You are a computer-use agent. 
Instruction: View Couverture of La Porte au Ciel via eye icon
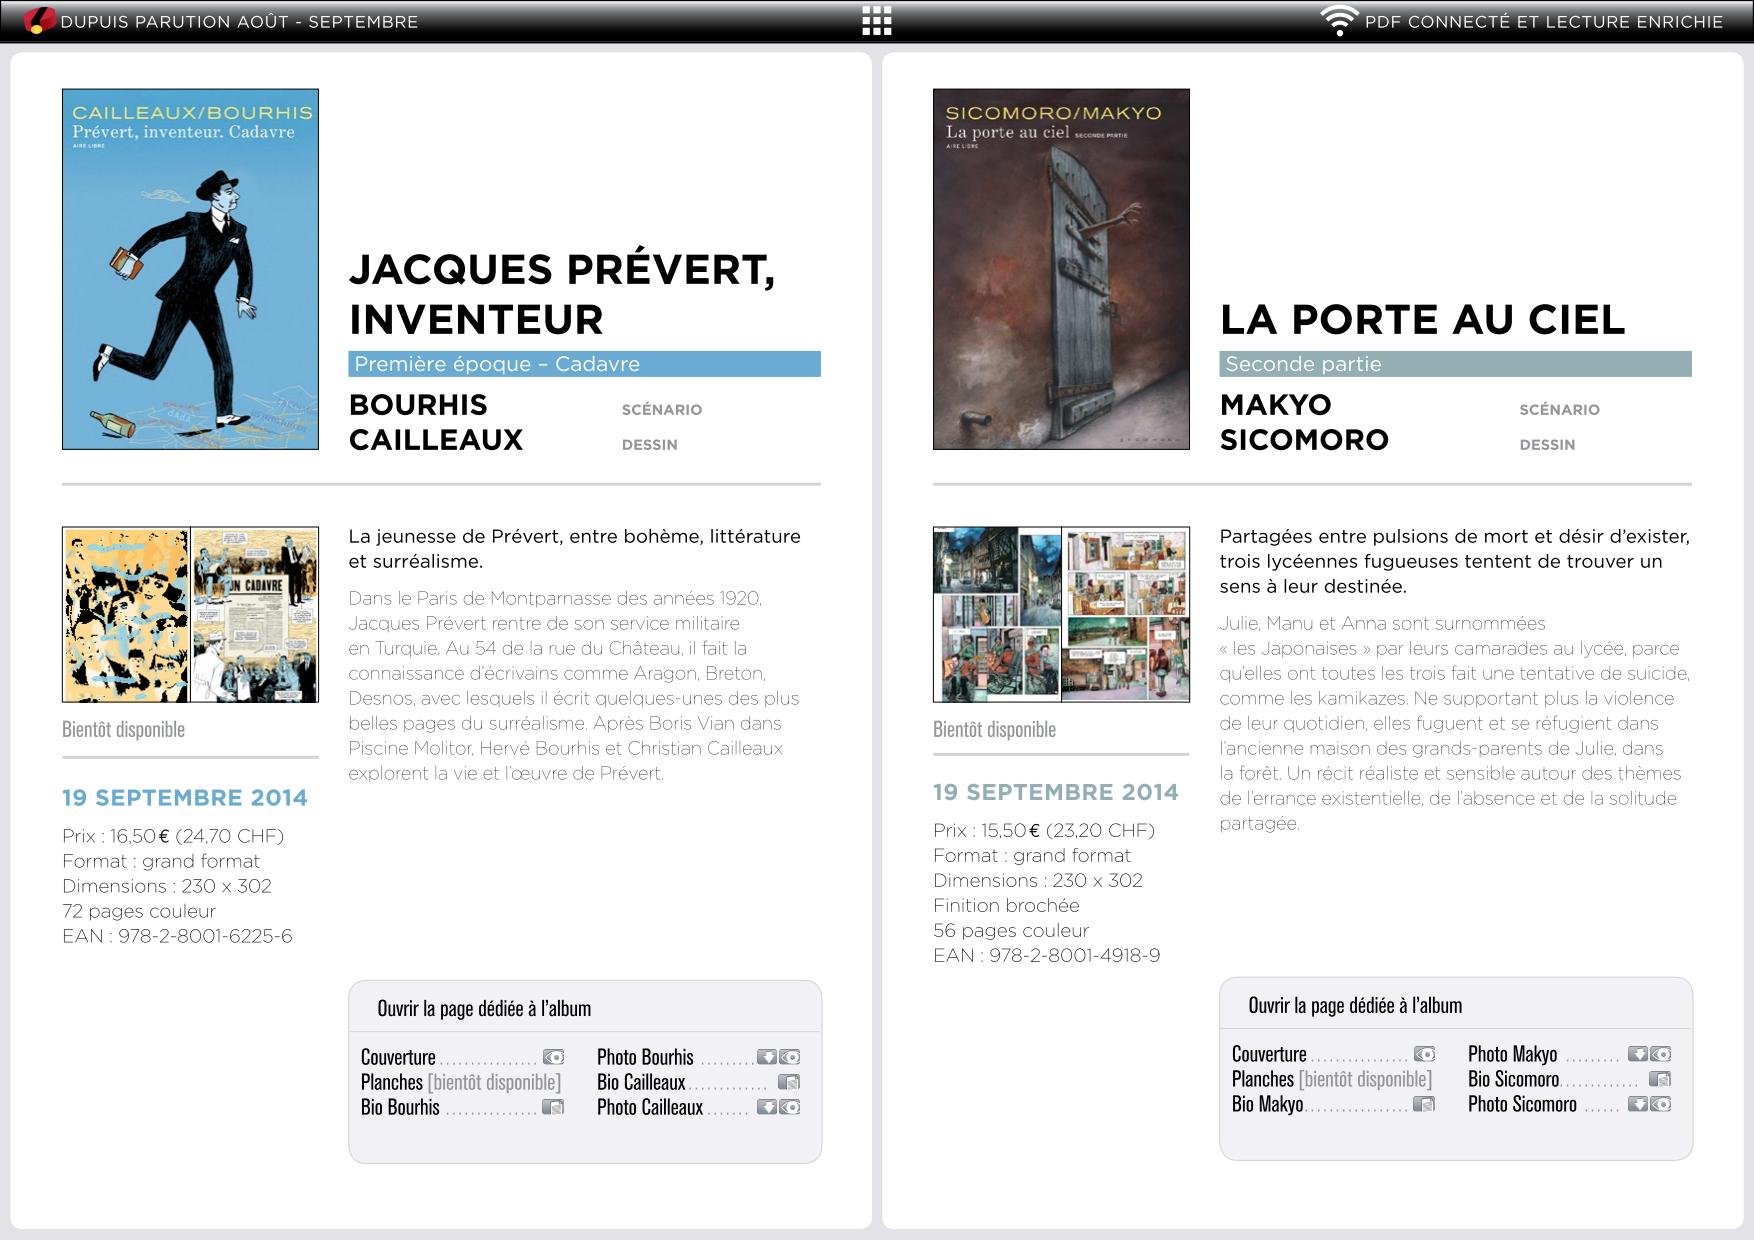tap(1424, 1054)
